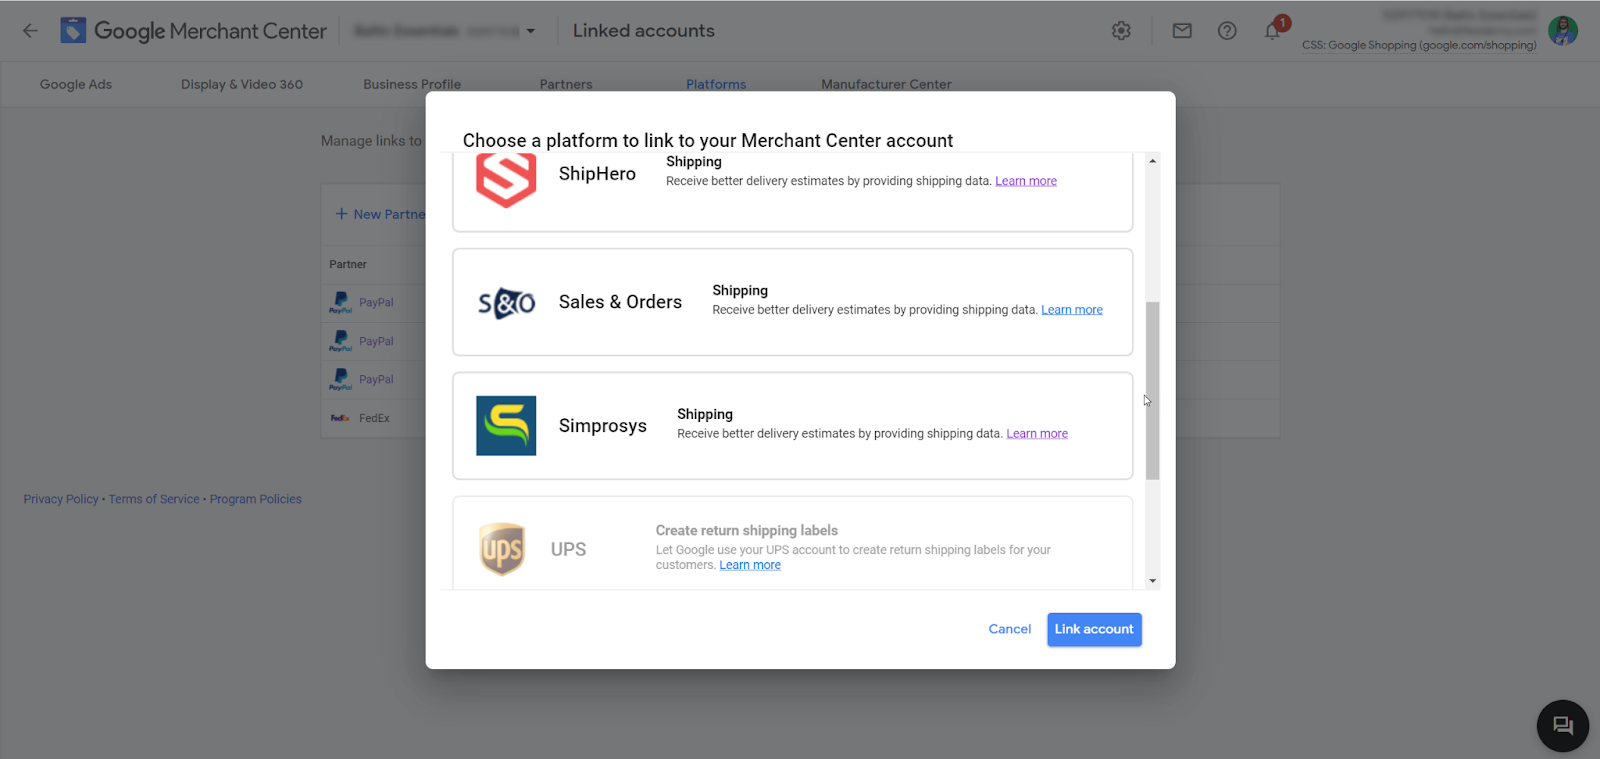Select the Simprosys logo icon
The height and width of the screenshot is (759, 1600).
pyautogui.click(x=506, y=426)
